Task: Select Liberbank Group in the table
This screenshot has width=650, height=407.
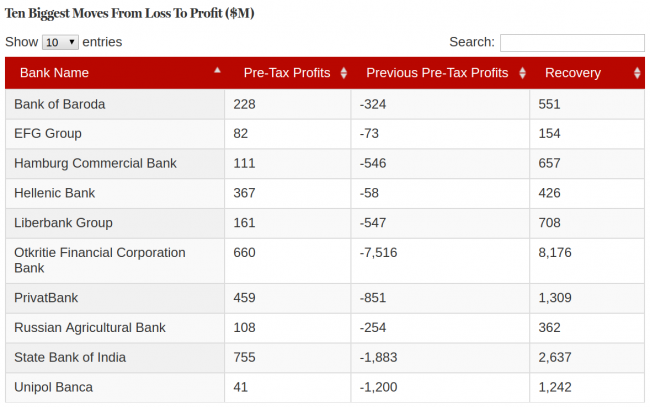Action: [x=63, y=223]
